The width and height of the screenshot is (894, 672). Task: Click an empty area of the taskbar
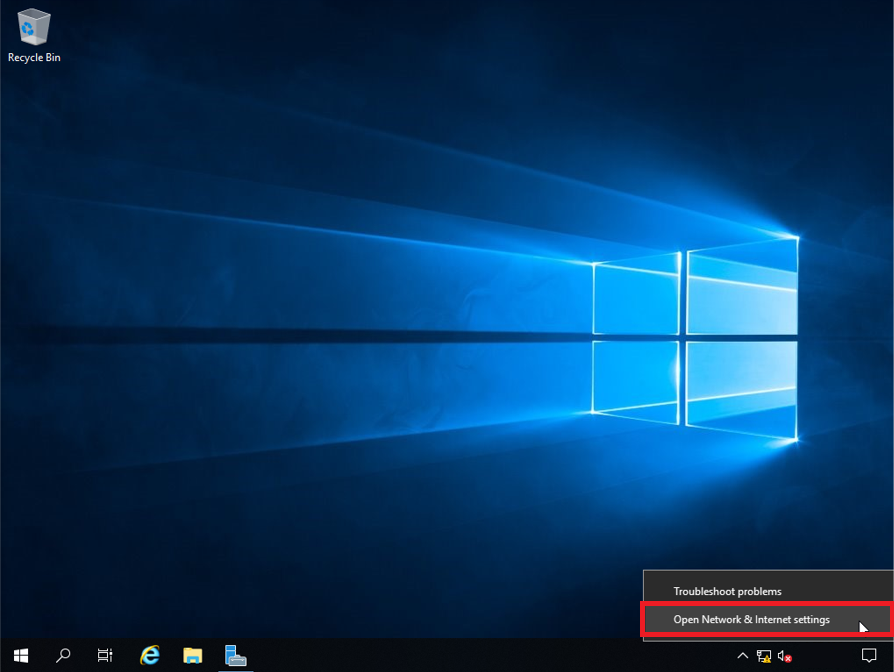coord(480,656)
